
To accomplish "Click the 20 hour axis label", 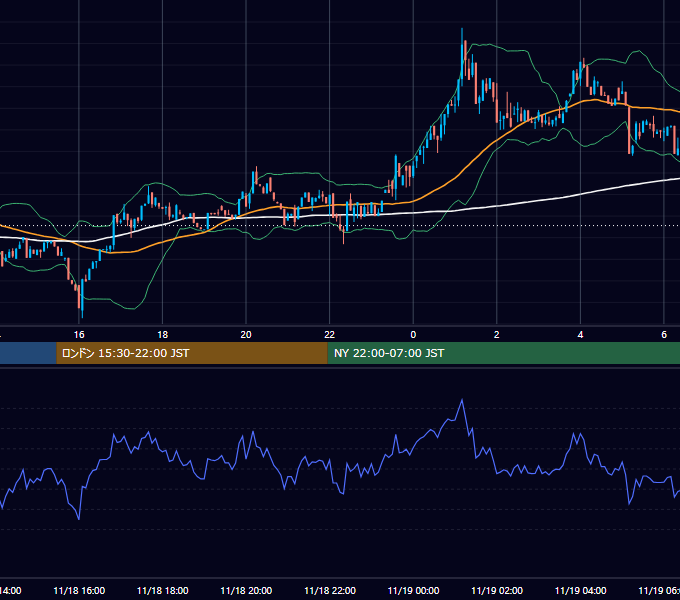I will (x=246, y=335).
